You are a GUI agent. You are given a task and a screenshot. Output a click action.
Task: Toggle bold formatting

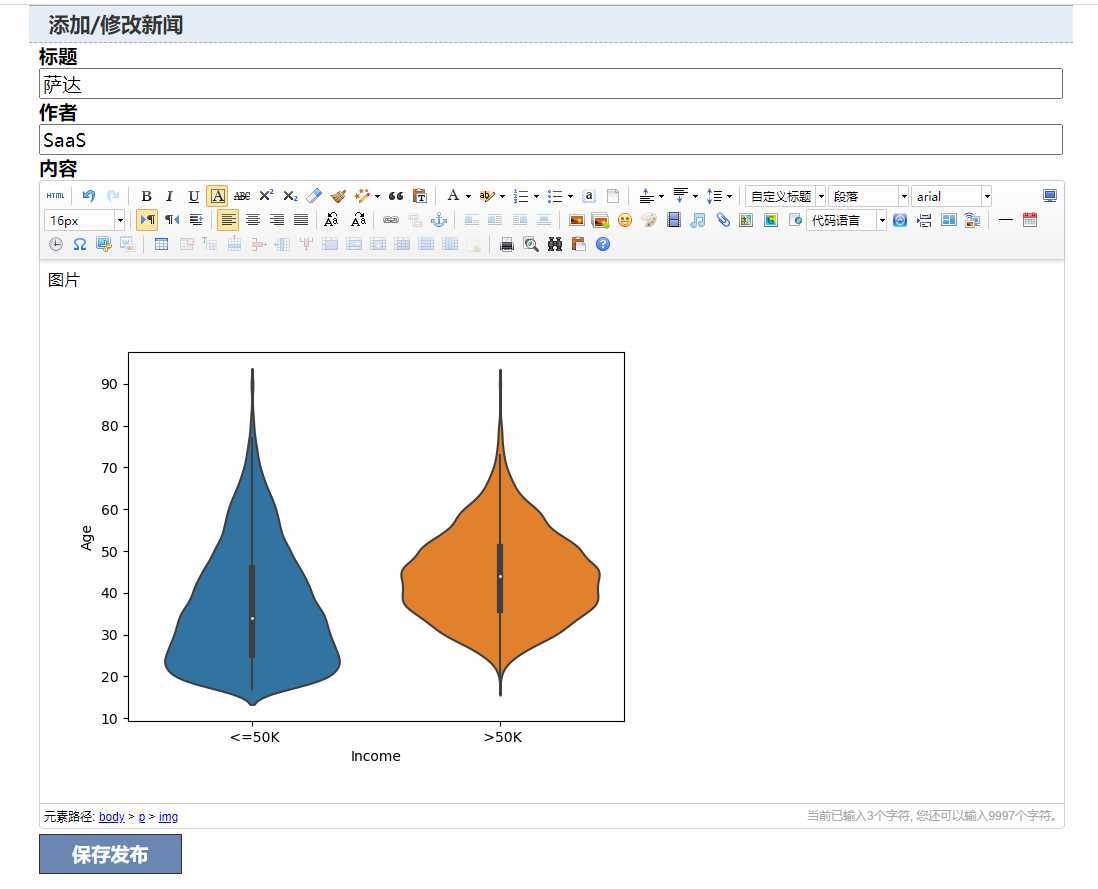pos(146,196)
